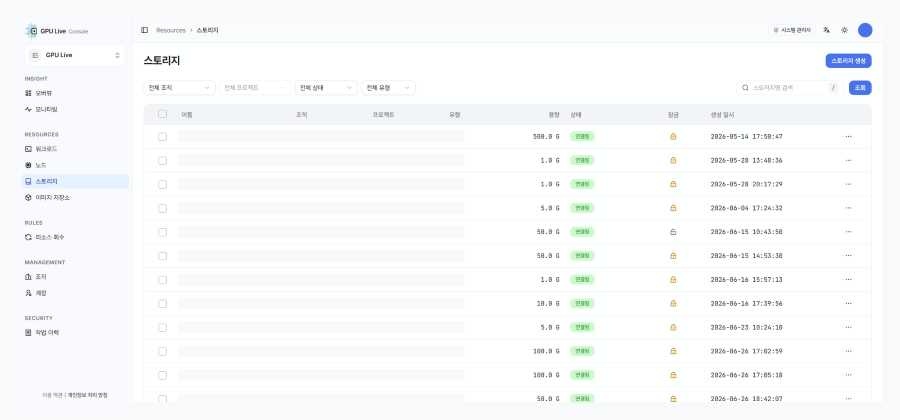Viewport: 900px width, 420px height.
Task: Open the 전체 유형 filter dropdown
Action: click(389, 88)
